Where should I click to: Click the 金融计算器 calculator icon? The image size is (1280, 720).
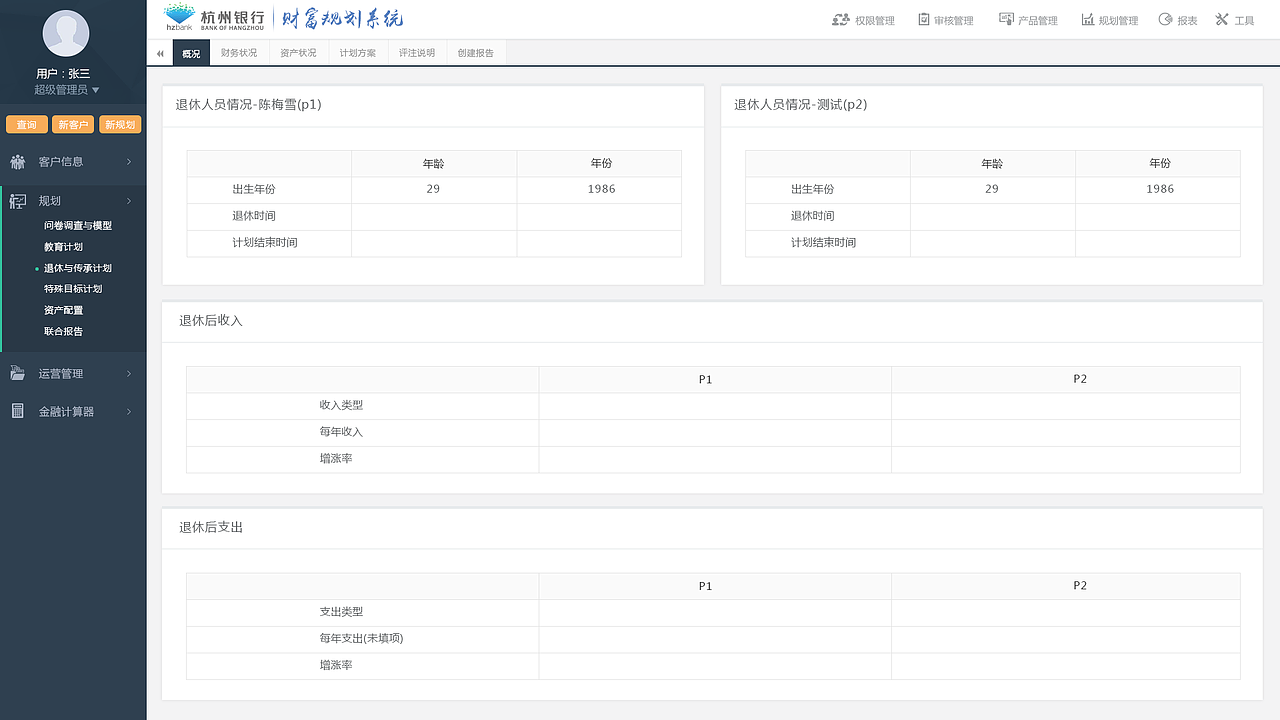pos(18,411)
